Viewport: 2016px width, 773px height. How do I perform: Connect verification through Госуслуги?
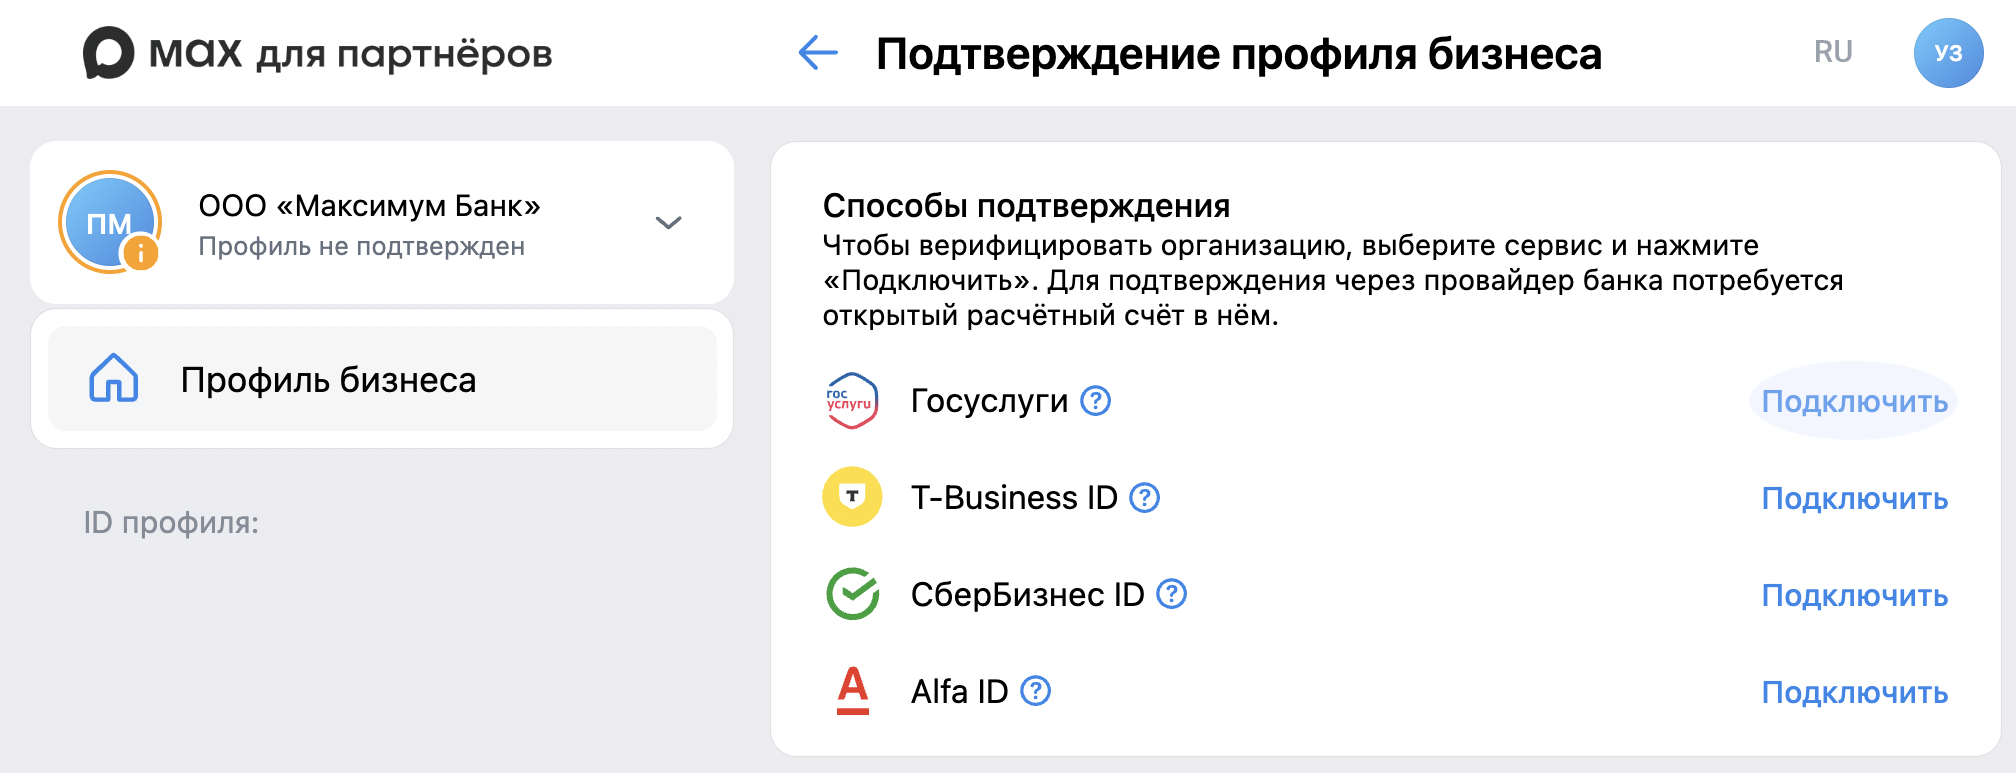tap(1854, 401)
